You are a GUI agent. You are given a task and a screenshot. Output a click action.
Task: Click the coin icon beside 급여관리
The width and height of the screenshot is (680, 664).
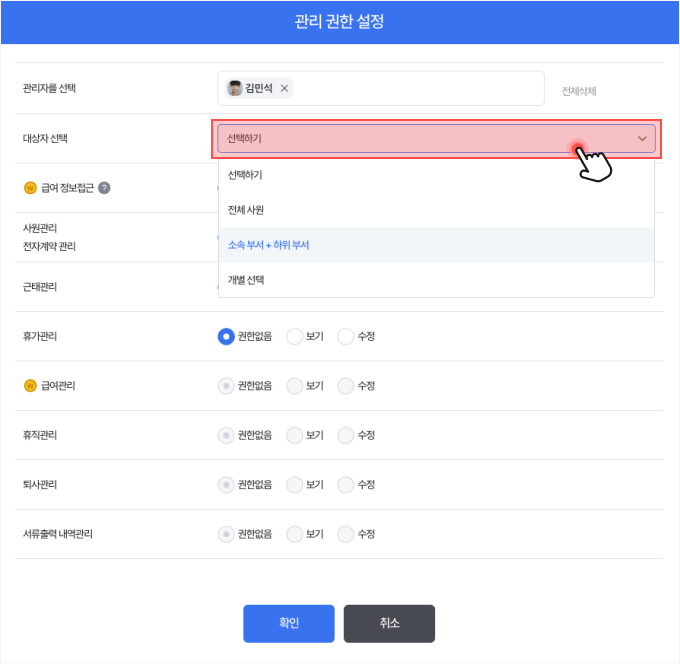(30, 386)
